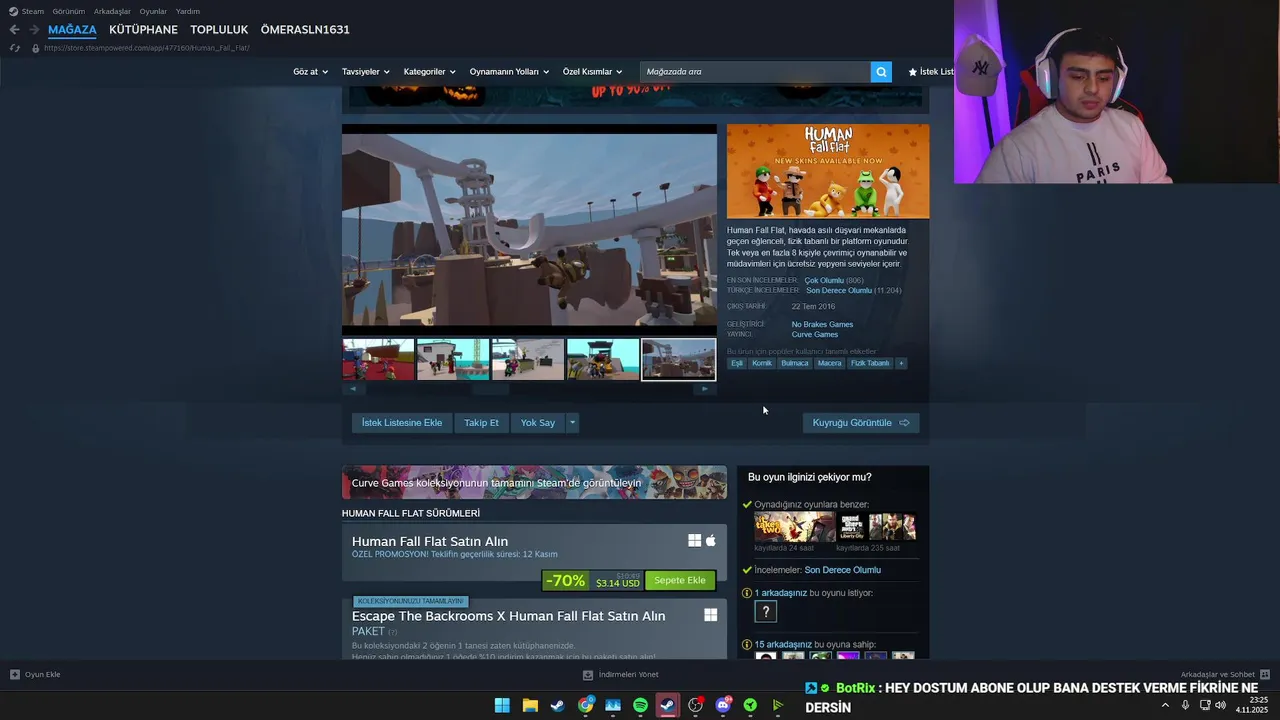This screenshot has width=1280, height=720.
Task: Reload the store page with the refresh icon
Action: pos(14,48)
